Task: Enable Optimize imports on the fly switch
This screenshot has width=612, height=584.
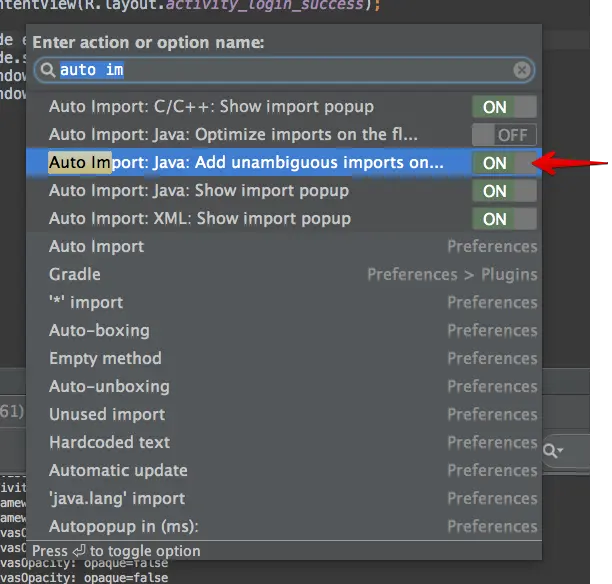Action: coord(504,135)
